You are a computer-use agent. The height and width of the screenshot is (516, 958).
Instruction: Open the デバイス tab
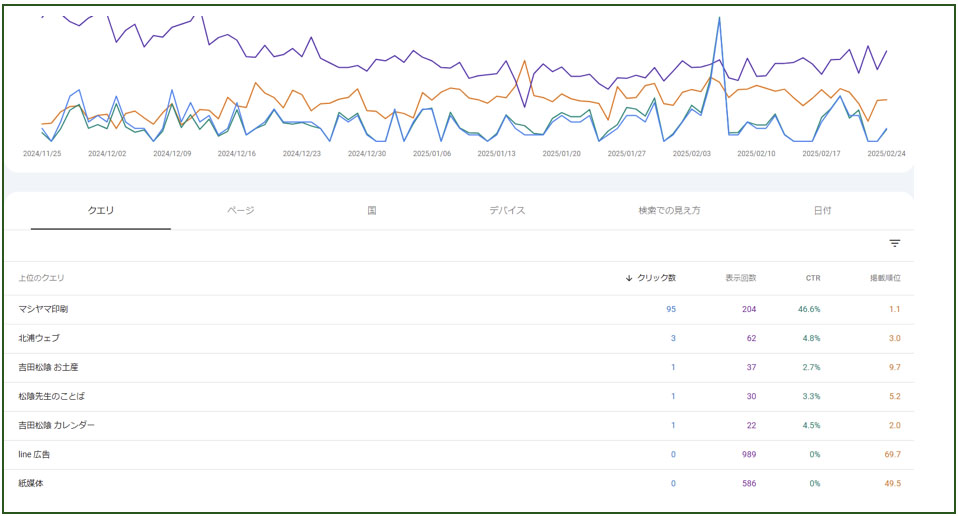pos(507,211)
